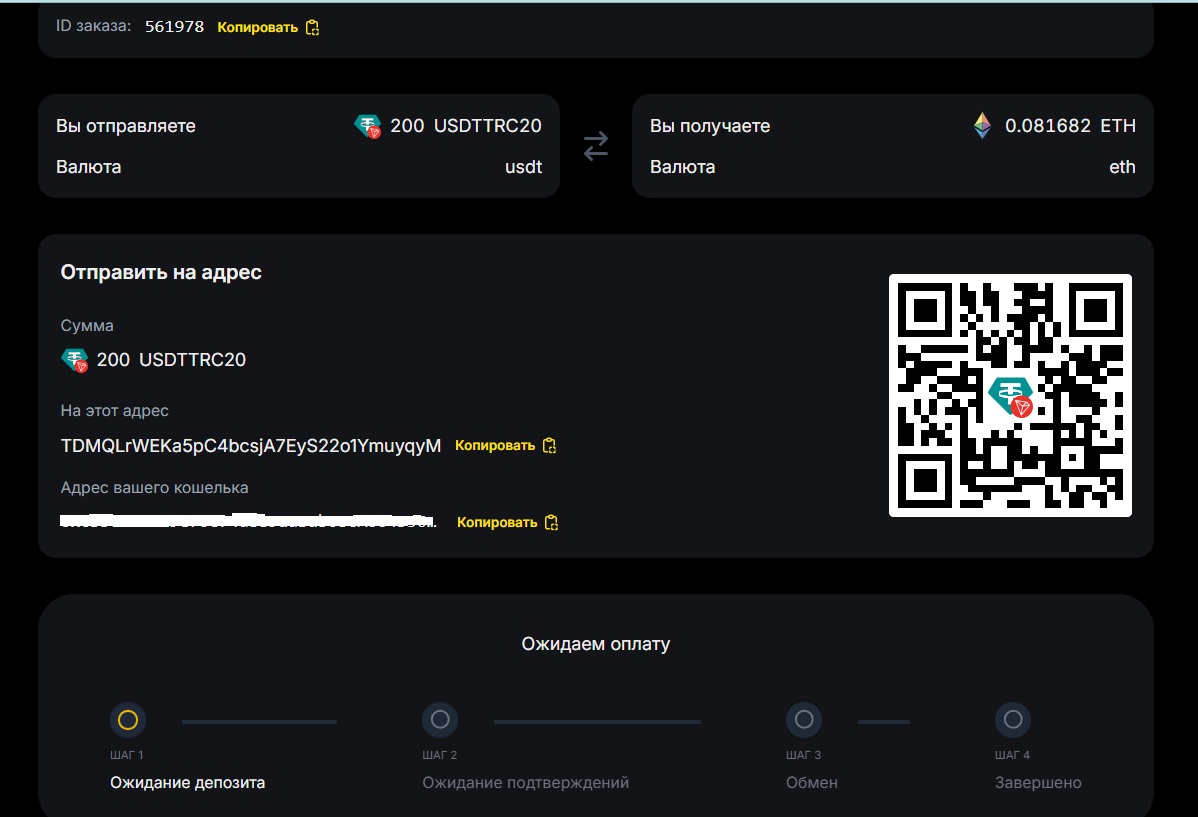Viewport: 1198px width, 817px height.
Task: Click the Шаг 3 step circle
Action: click(x=804, y=720)
